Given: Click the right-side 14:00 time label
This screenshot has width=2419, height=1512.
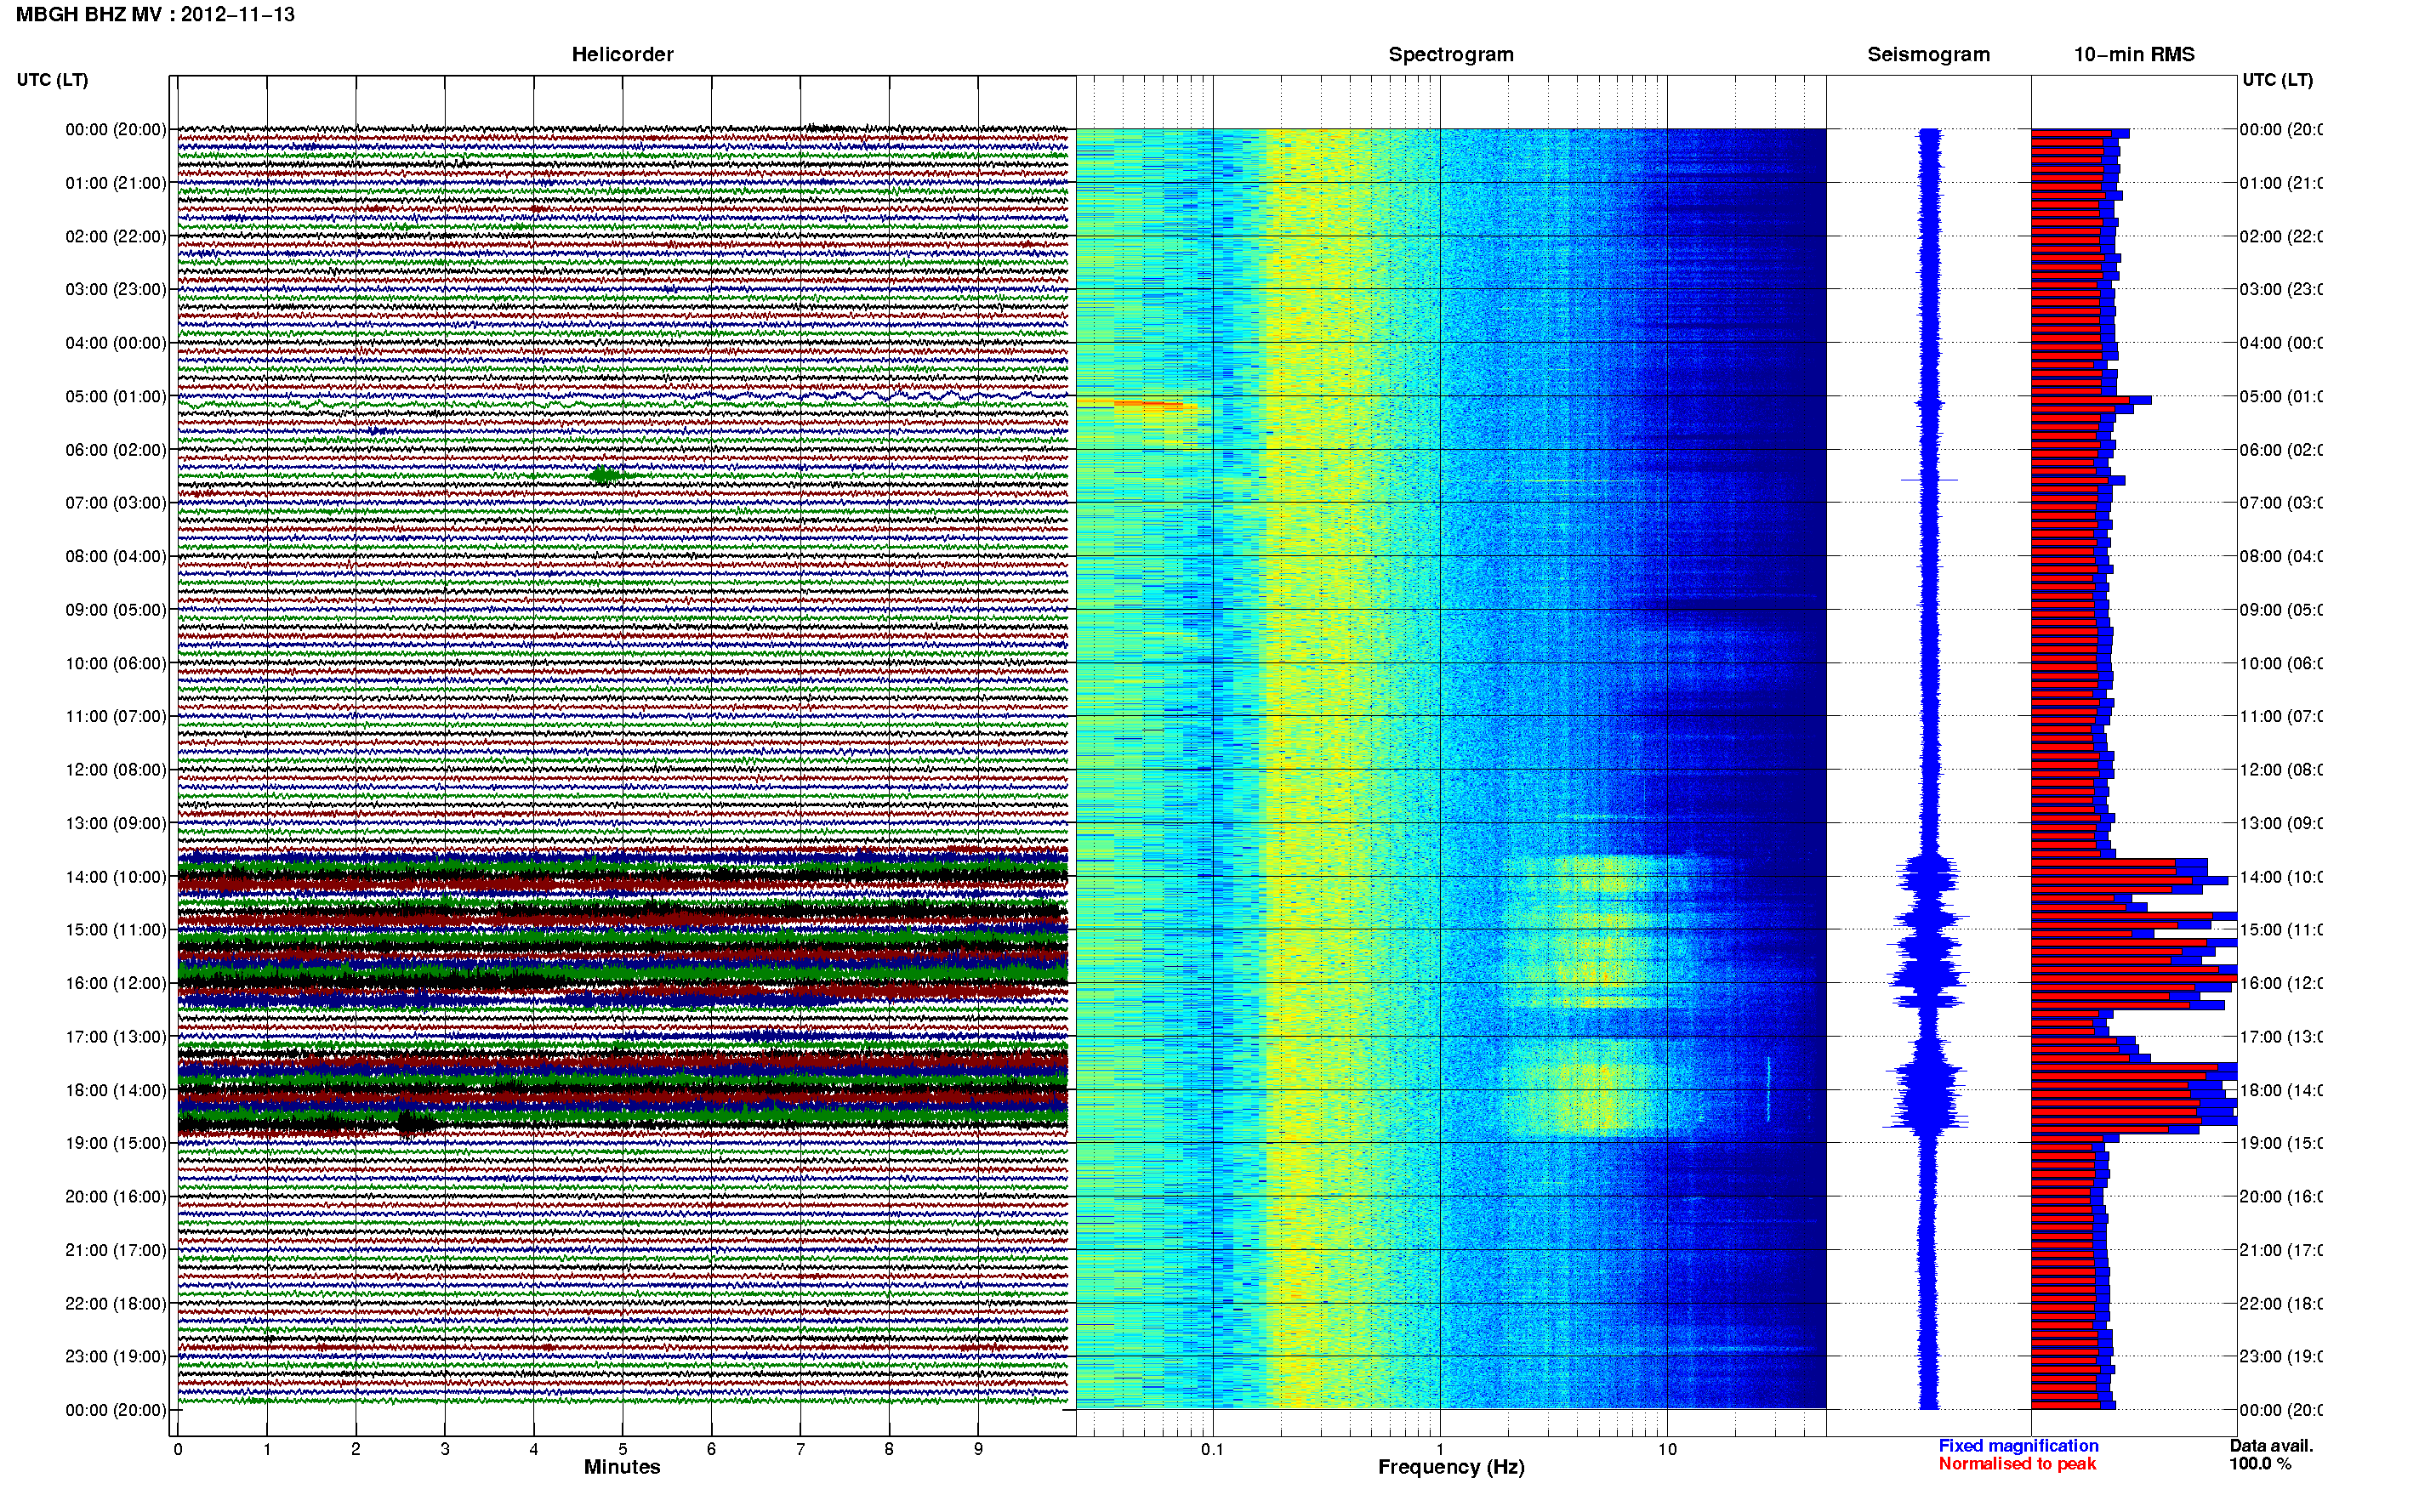Looking at the screenshot, I should tap(2281, 877).
